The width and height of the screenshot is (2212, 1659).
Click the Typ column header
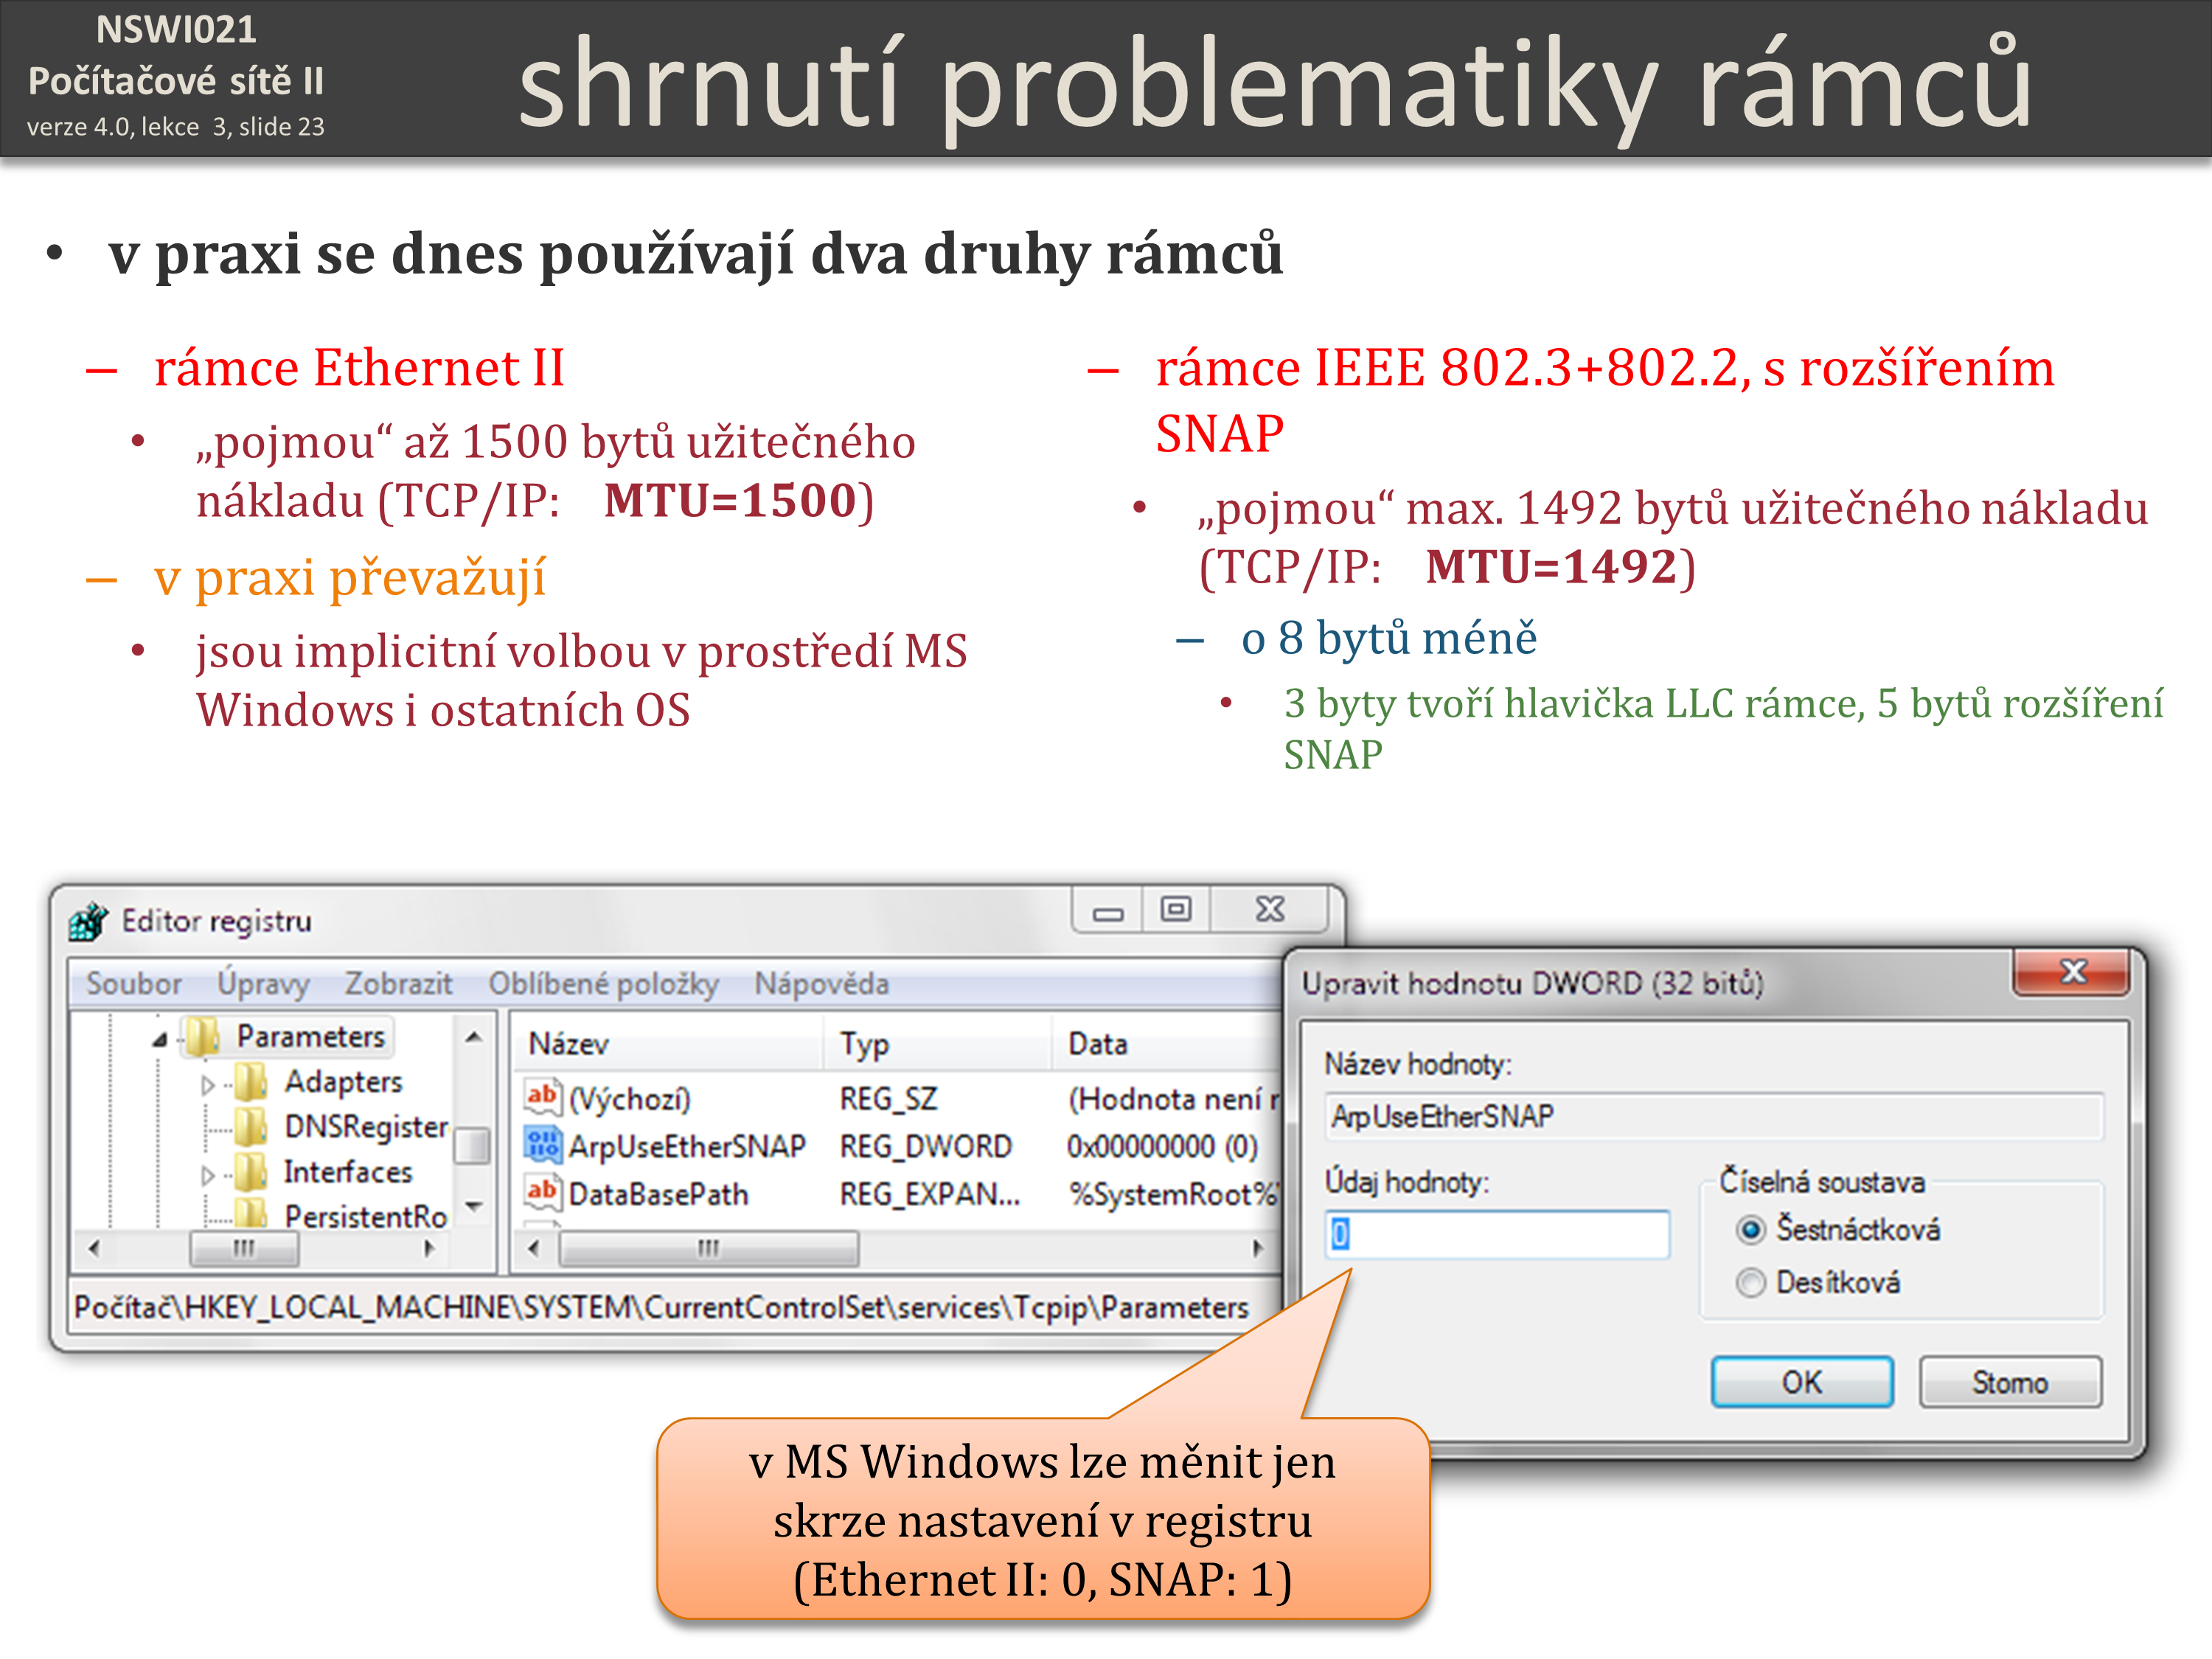(x=864, y=1043)
